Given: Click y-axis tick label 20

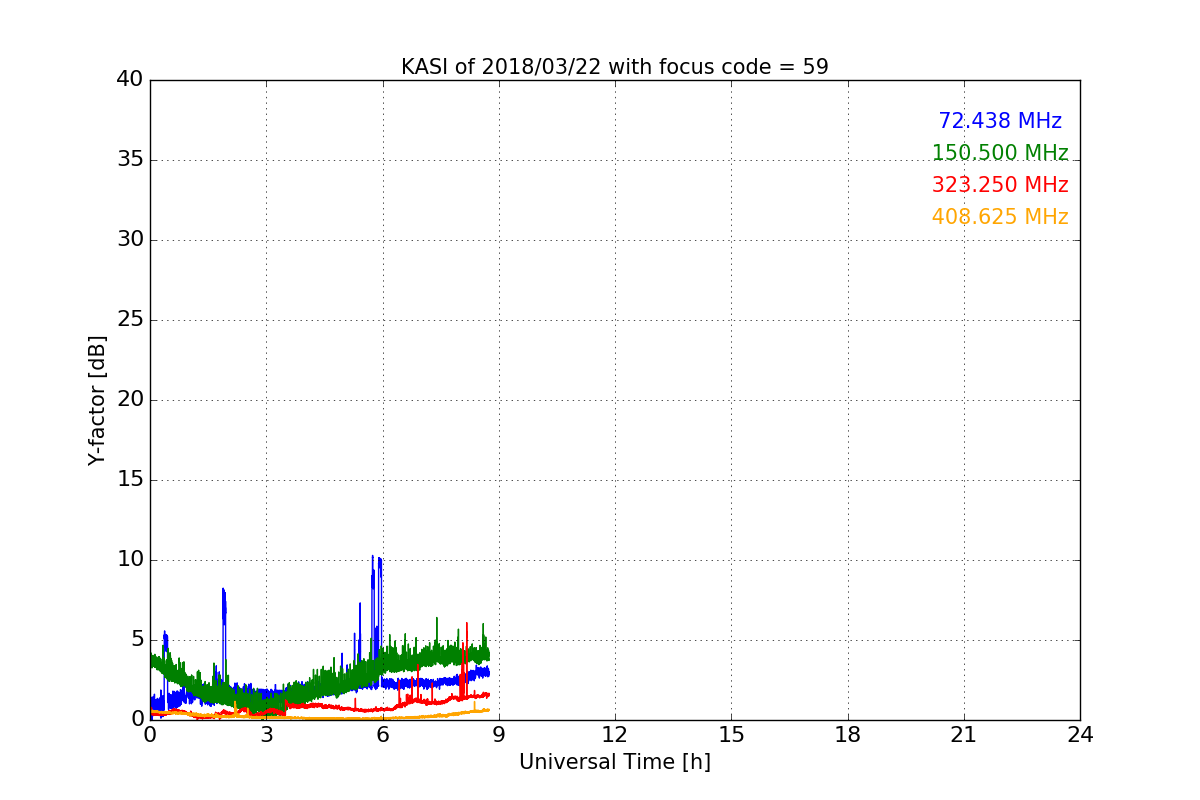Looking at the screenshot, I should point(130,400).
